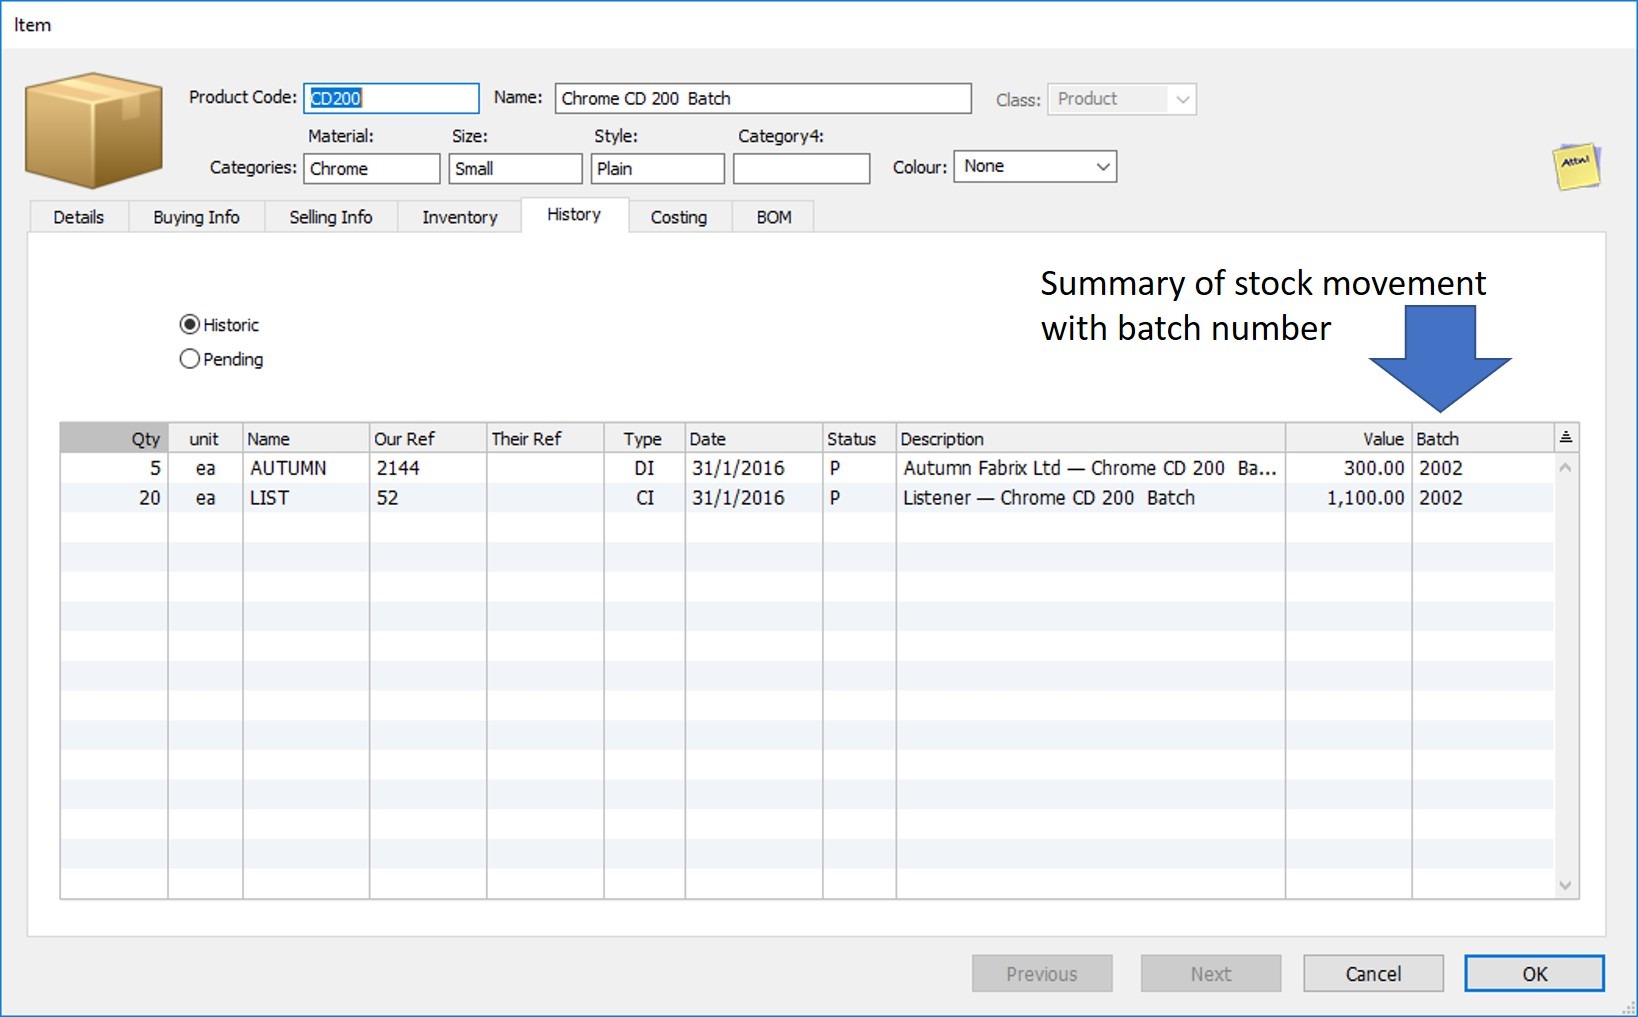Image resolution: width=1638 pixels, height=1017 pixels.
Task: Open the Costing tab
Action: pos(679,216)
